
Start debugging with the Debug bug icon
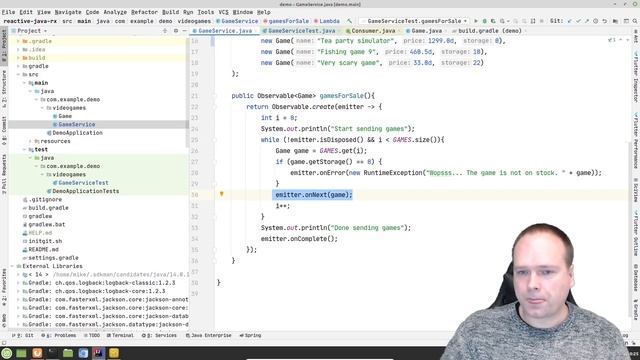click(484, 21)
